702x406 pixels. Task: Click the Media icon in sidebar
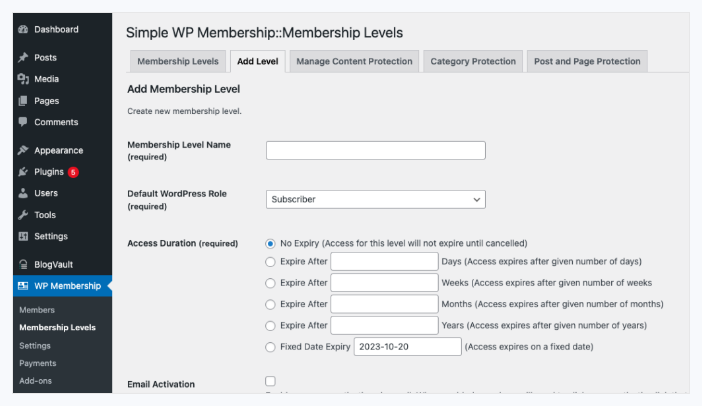click(x=23, y=79)
